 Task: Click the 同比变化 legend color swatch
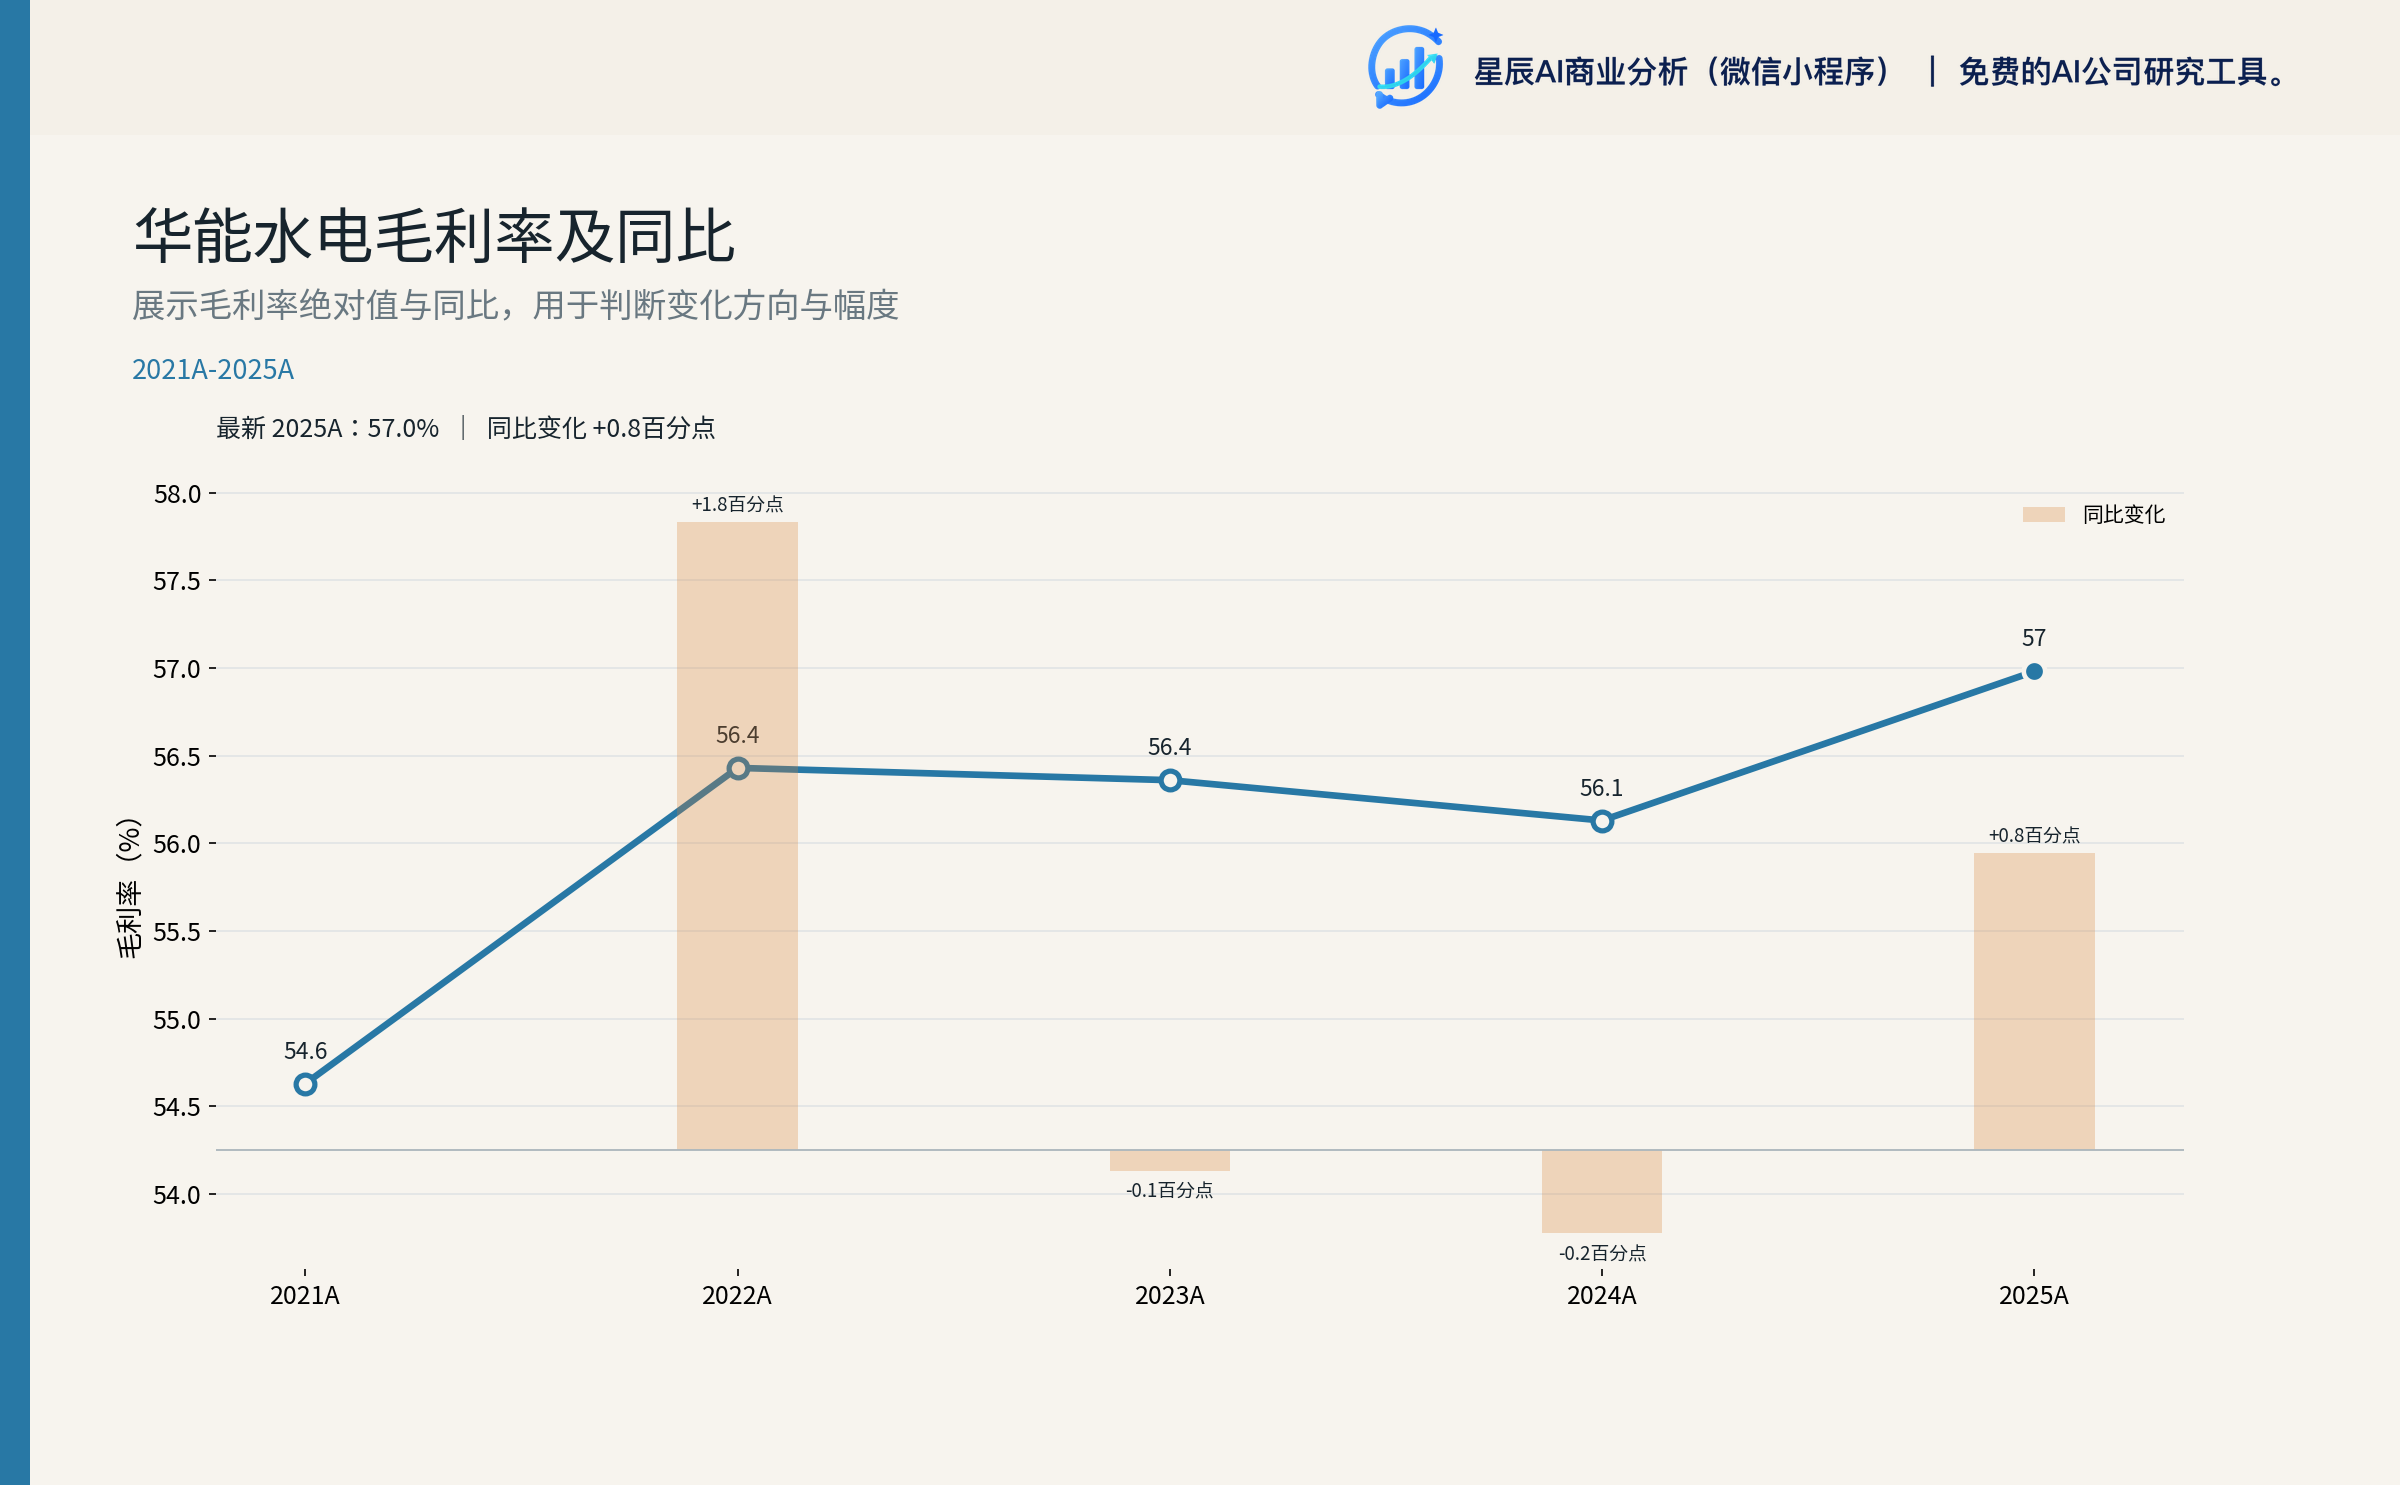click(x=2044, y=514)
